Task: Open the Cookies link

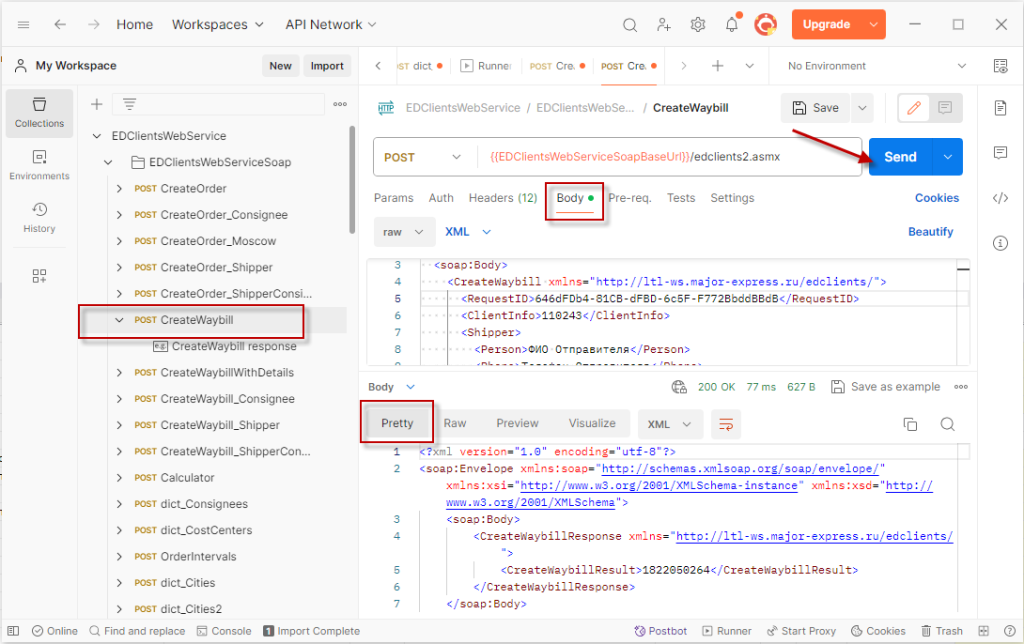Action: 936,198
